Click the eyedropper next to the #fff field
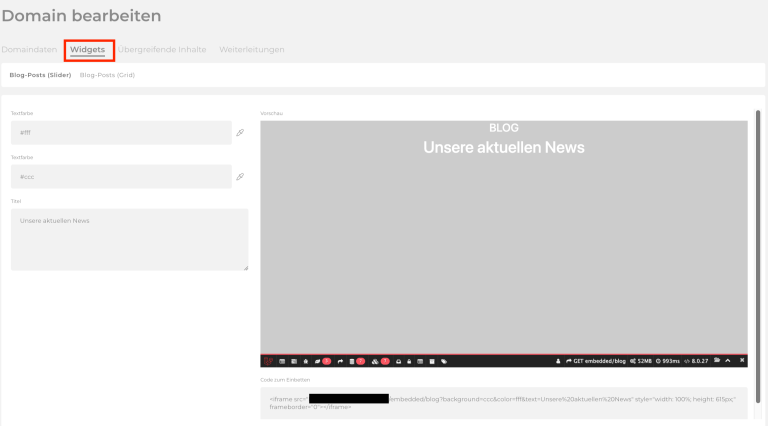 click(240, 132)
